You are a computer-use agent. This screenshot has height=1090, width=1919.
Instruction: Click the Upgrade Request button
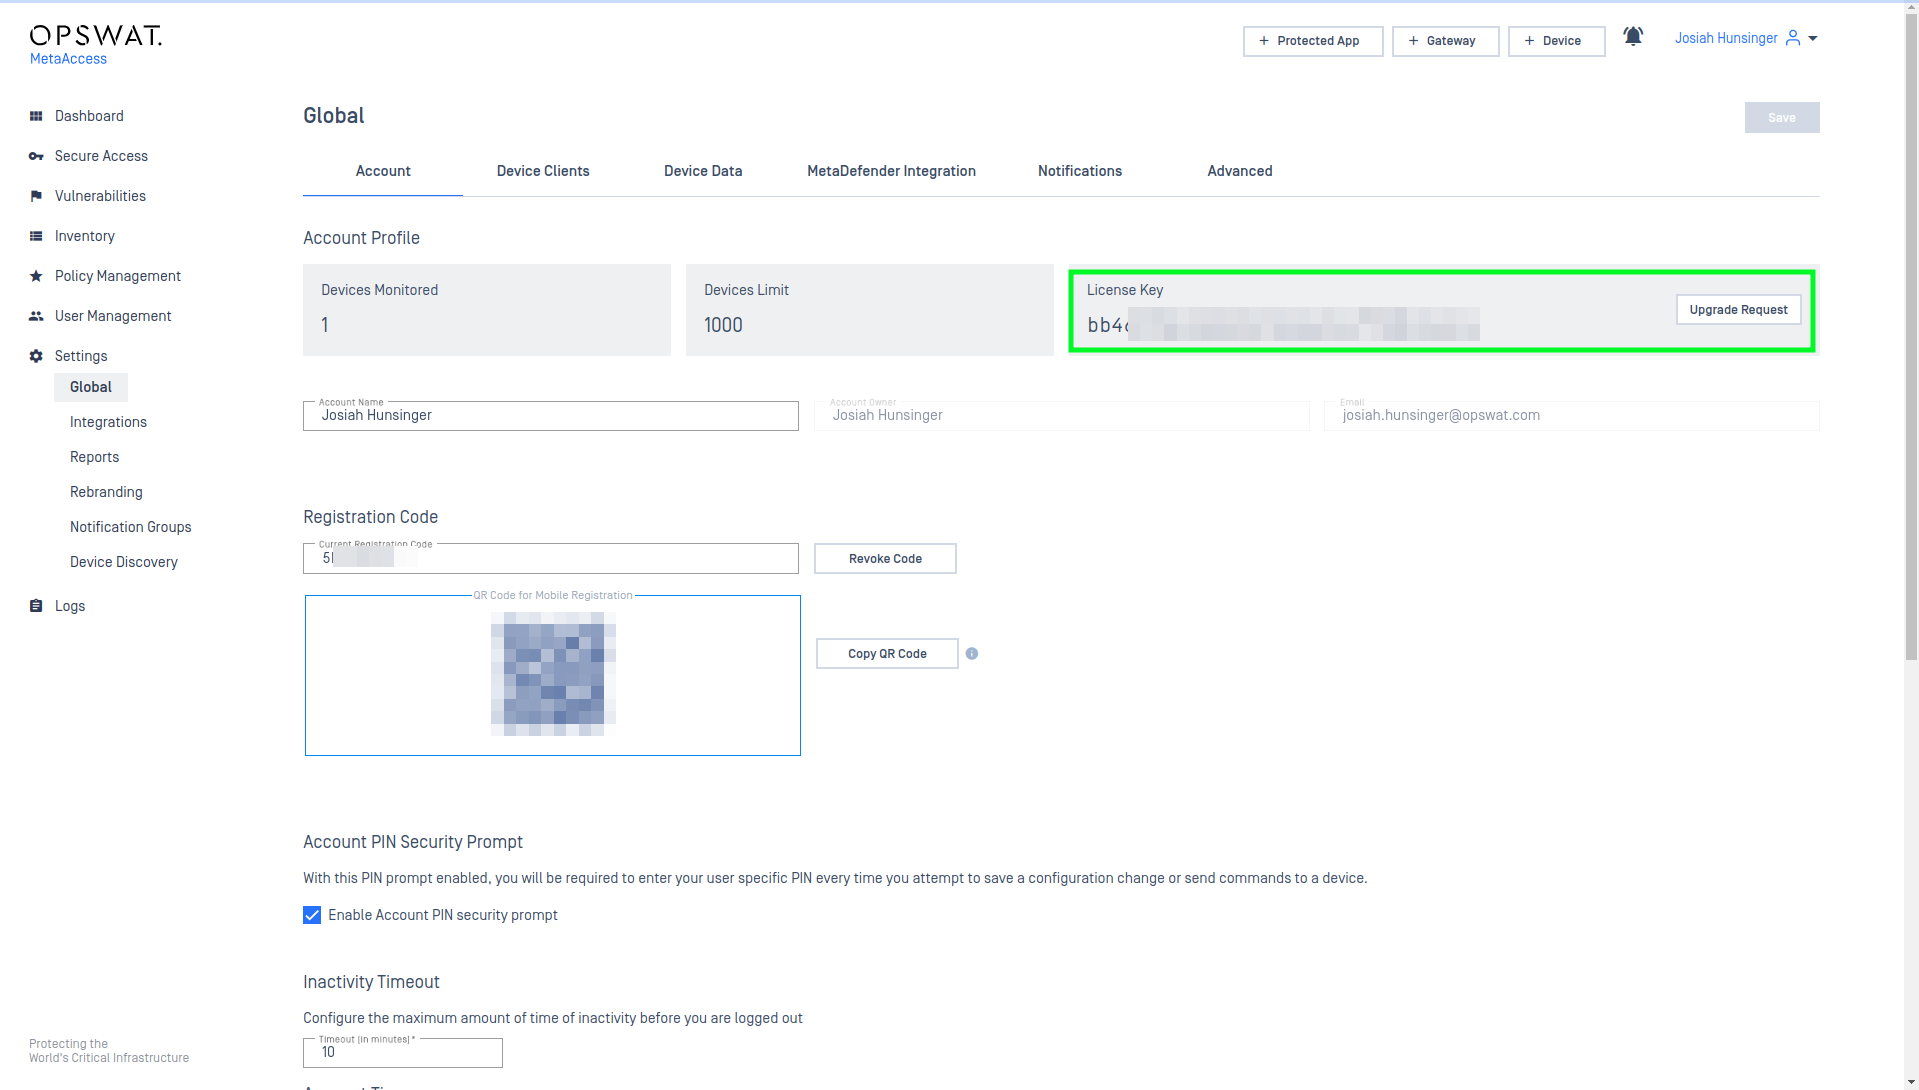pyautogui.click(x=1738, y=310)
